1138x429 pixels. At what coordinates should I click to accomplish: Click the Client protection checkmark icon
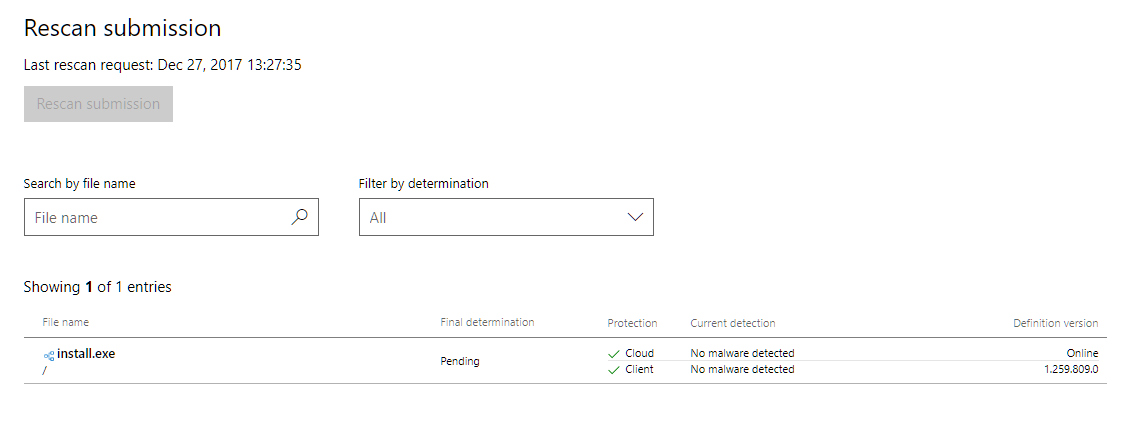click(613, 369)
